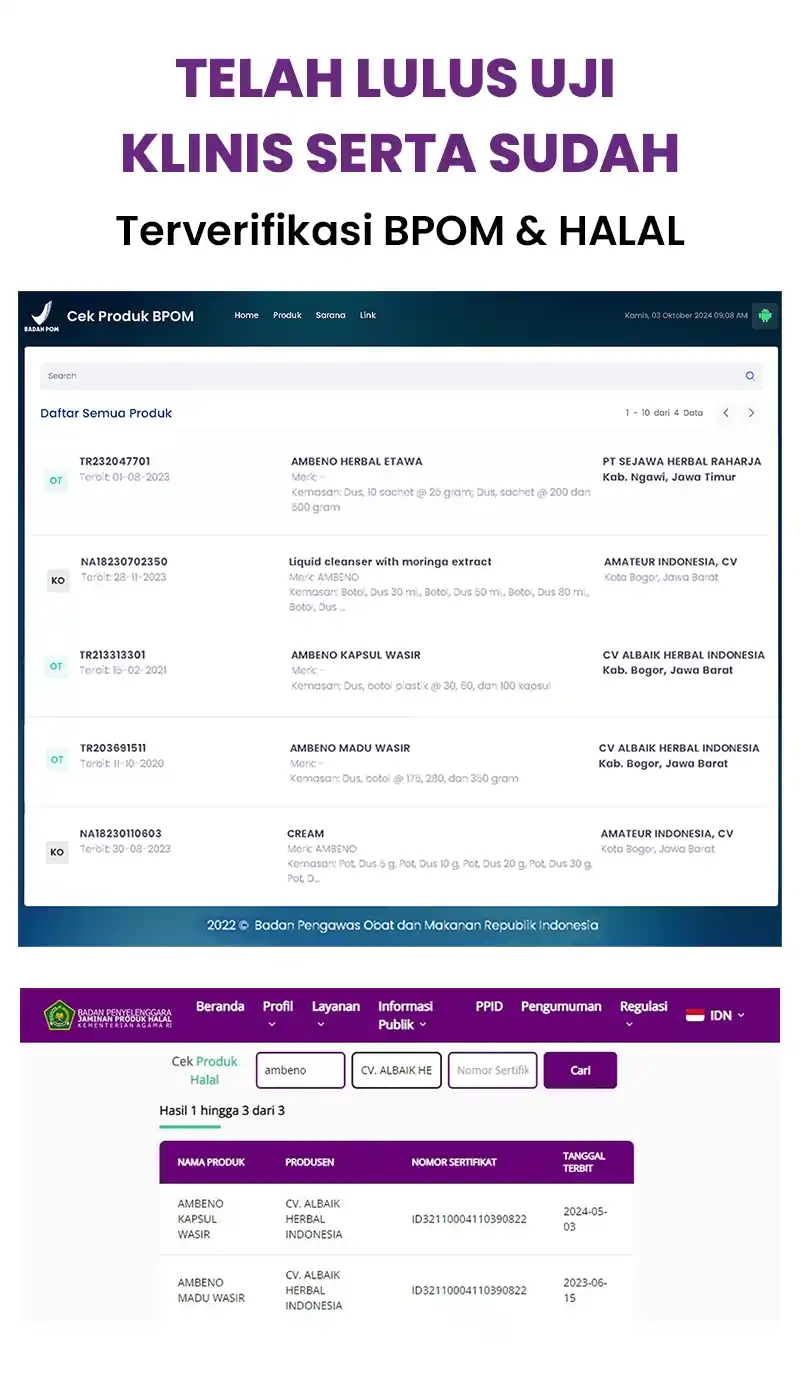The height and width of the screenshot is (1373, 800).
Task: Open the Sarana menu item
Action: coord(330,315)
